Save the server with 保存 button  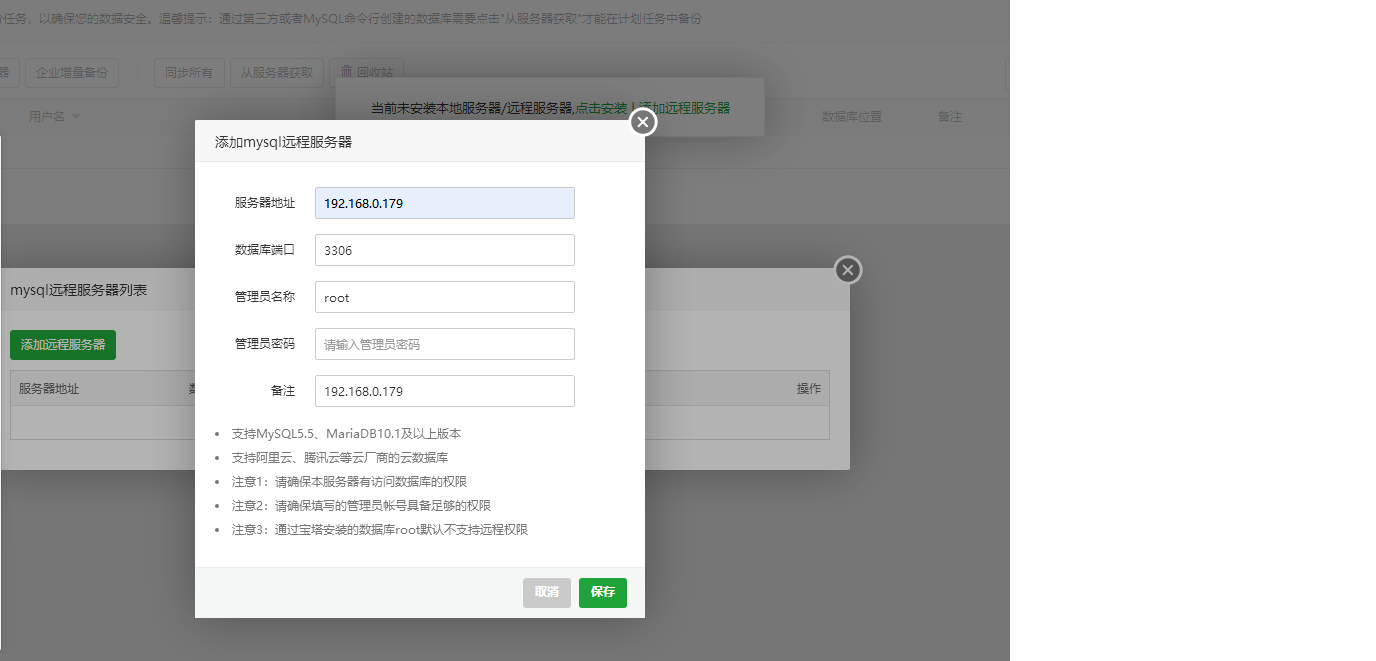(x=603, y=592)
